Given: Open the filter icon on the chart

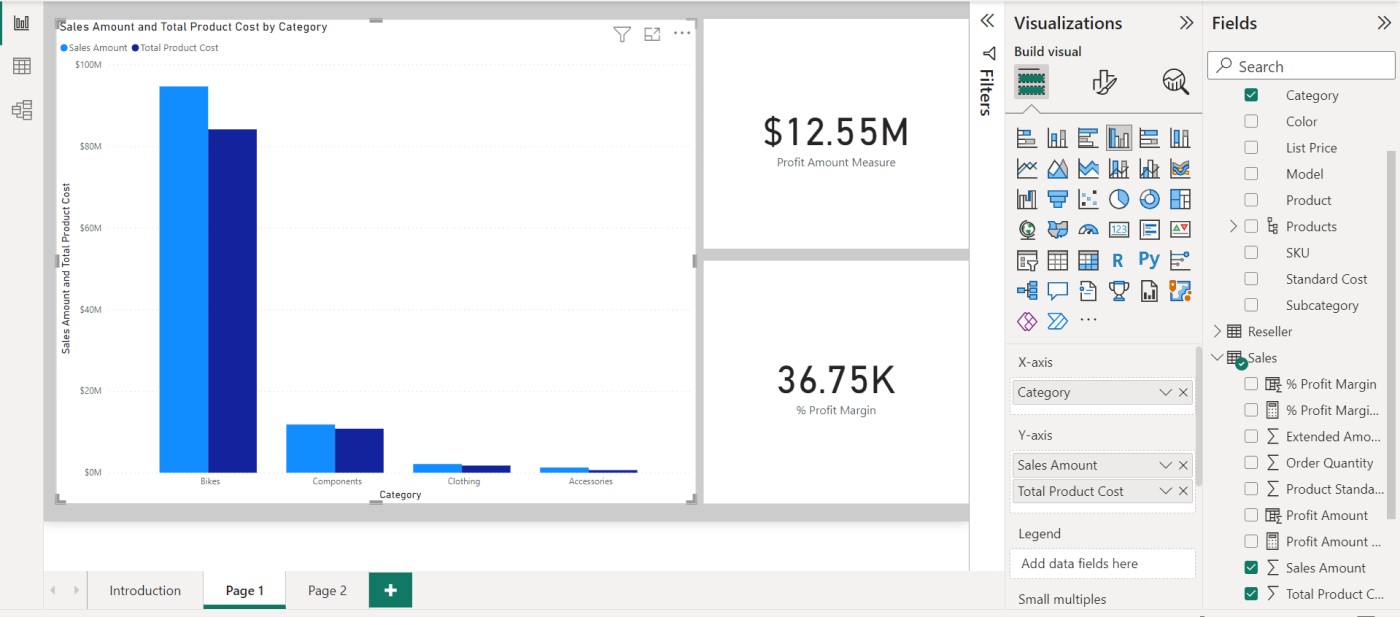Looking at the screenshot, I should (622, 33).
